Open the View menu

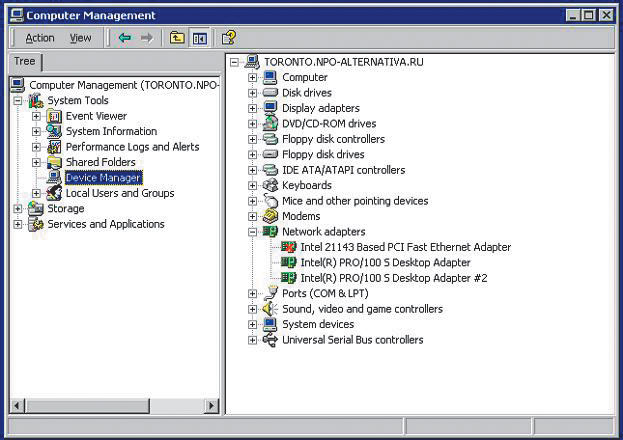click(80, 38)
